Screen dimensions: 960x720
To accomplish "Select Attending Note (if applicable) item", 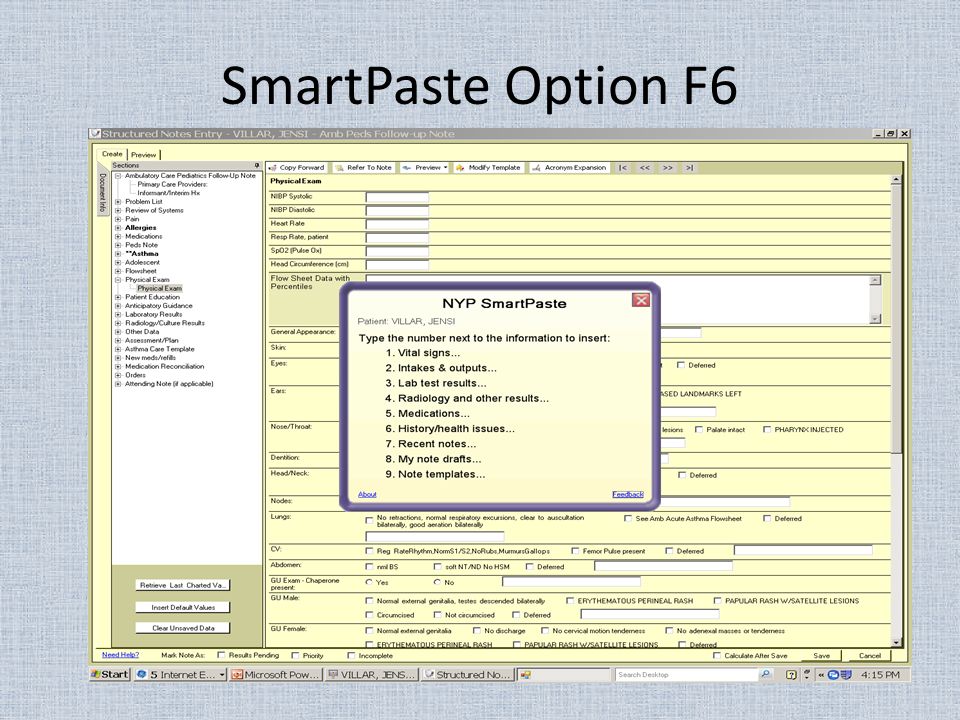I will (x=169, y=384).
